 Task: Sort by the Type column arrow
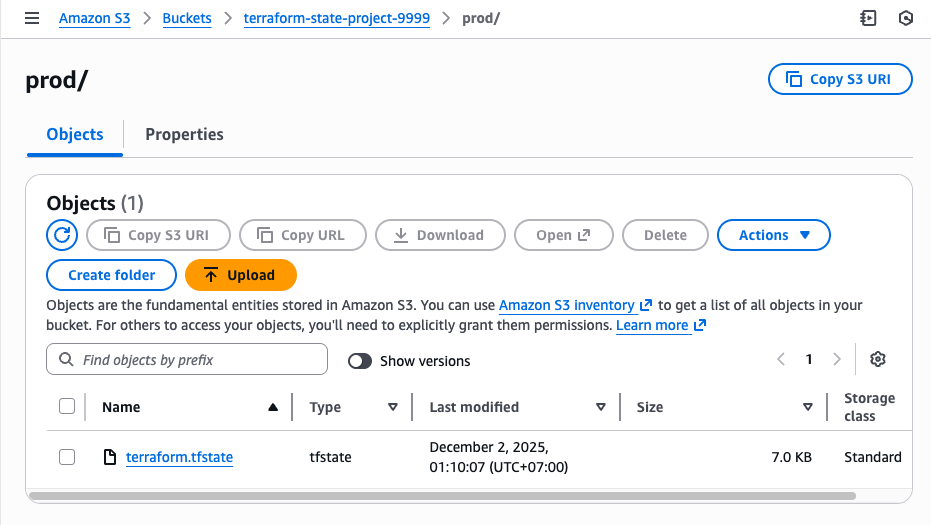[x=393, y=407]
